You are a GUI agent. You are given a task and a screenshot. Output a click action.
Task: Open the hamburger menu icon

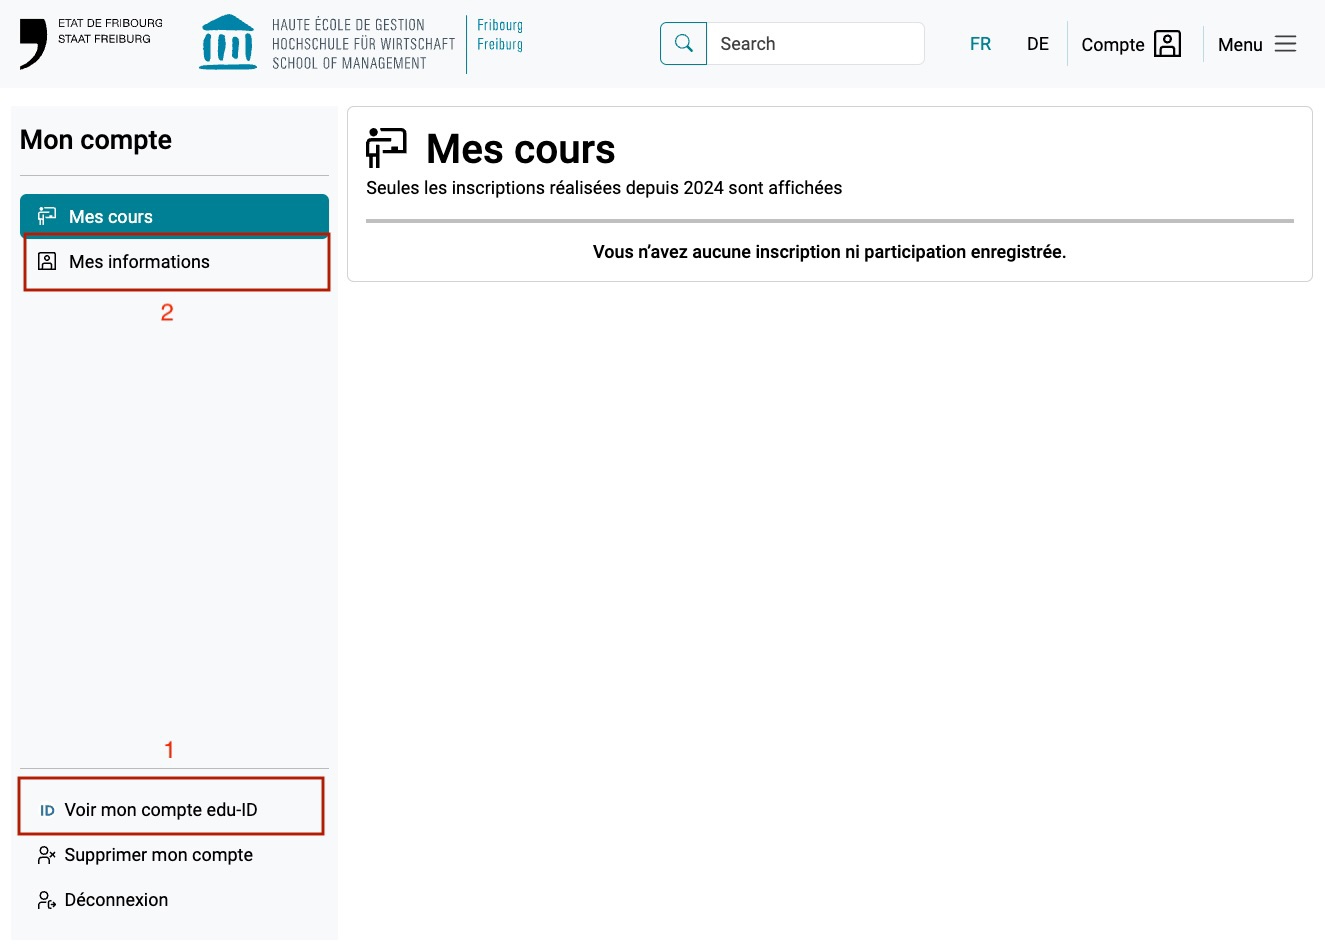[x=1286, y=44]
